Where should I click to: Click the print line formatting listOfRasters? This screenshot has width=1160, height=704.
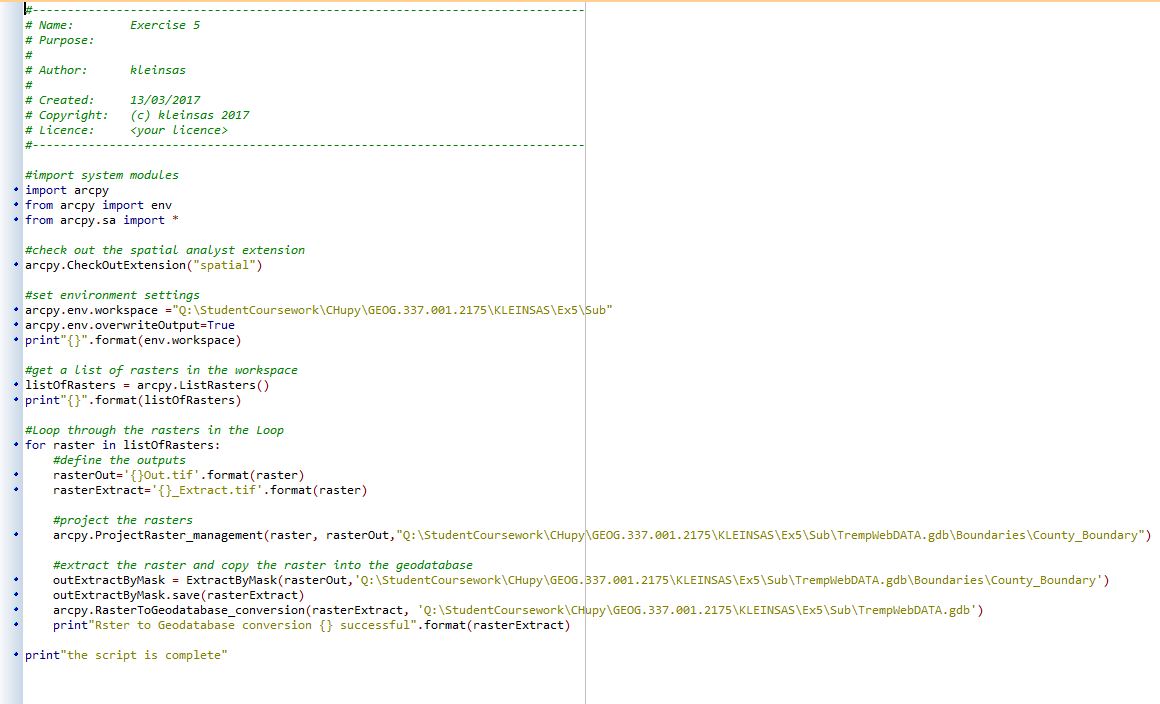tap(133, 400)
